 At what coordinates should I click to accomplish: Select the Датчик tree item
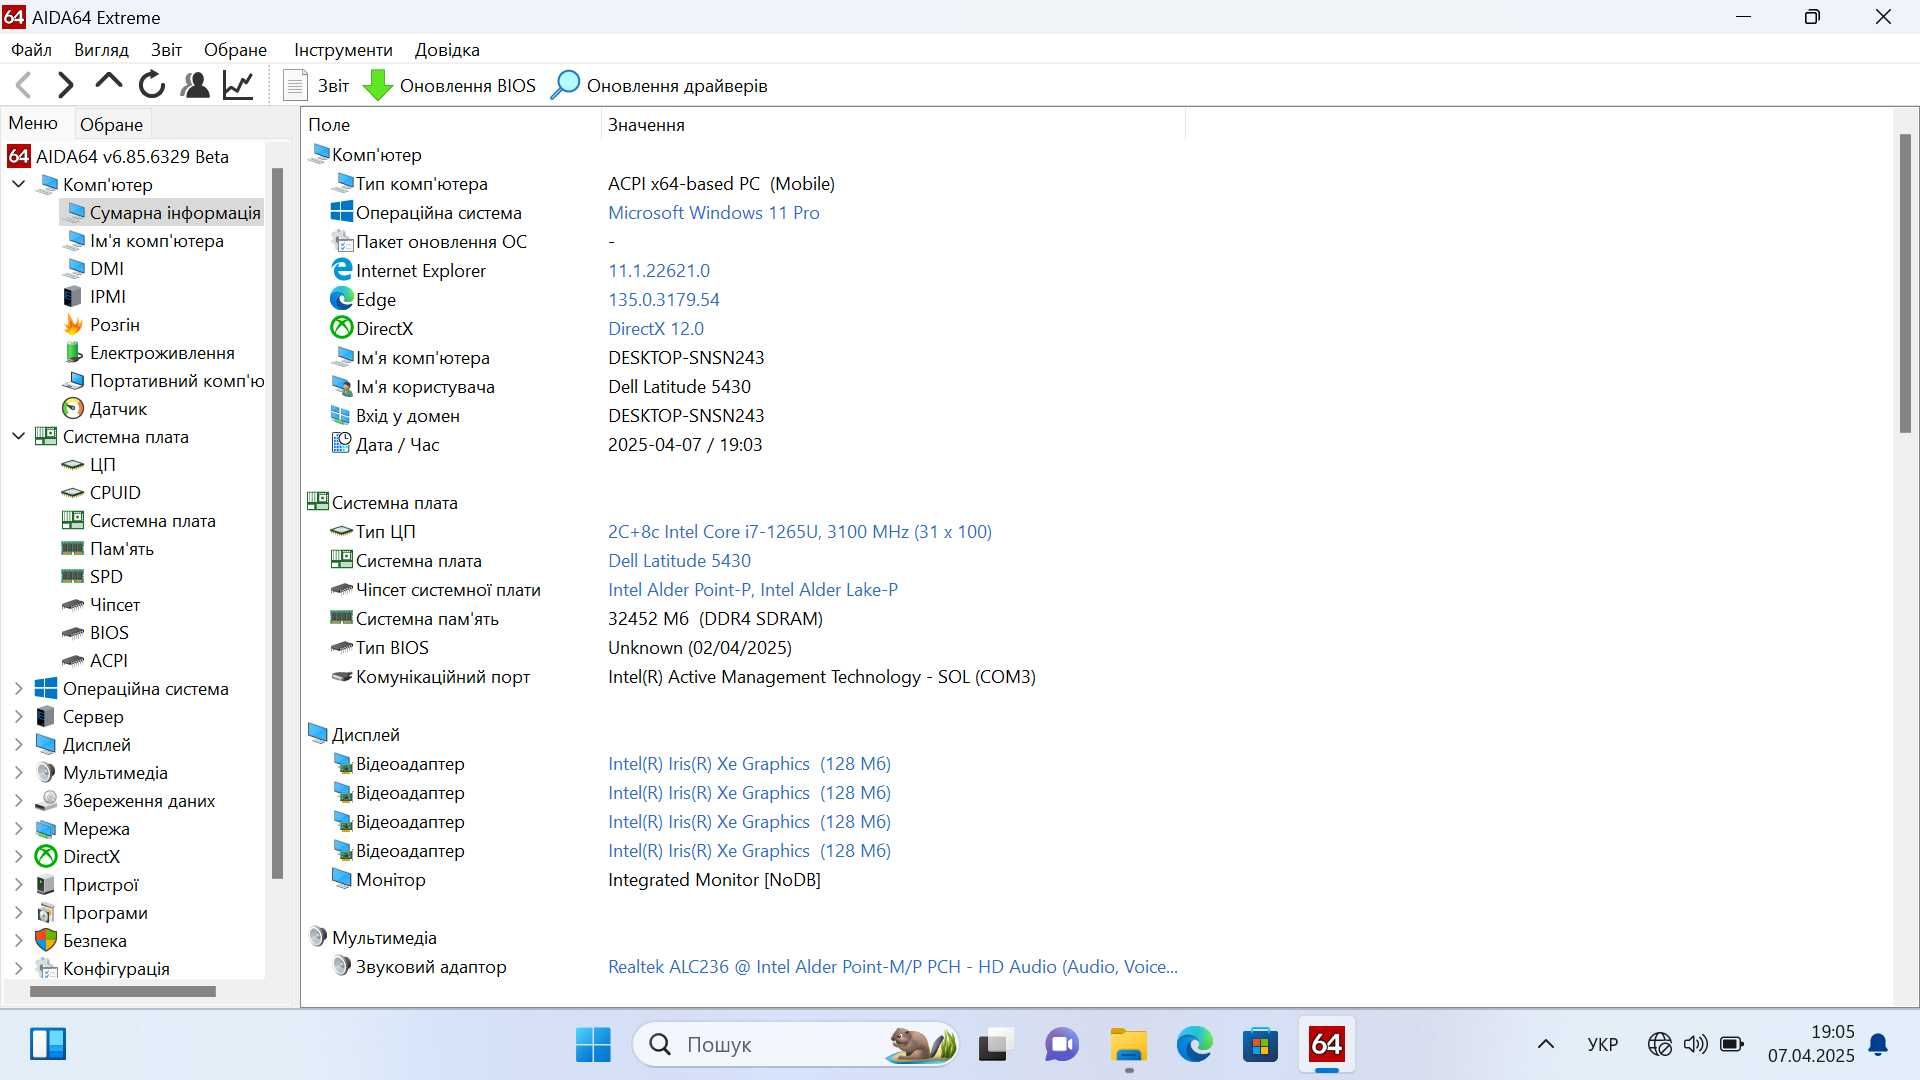pyautogui.click(x=105, y=408)
